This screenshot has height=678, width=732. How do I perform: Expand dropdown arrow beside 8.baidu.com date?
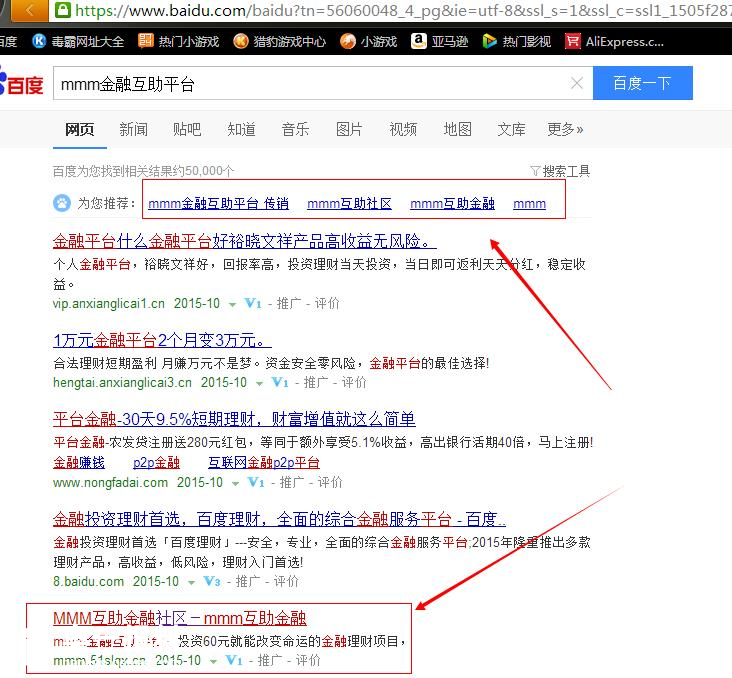click(x=191, y=582)
